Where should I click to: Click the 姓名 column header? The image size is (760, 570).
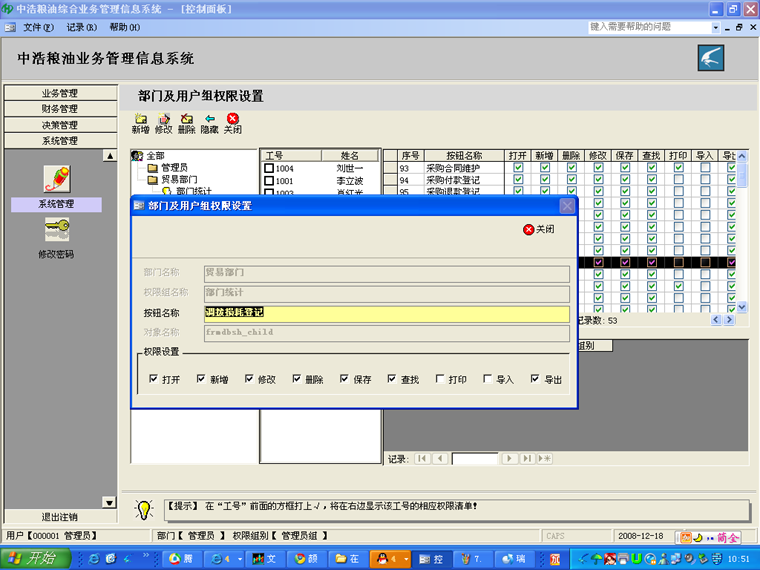point(350,156)
